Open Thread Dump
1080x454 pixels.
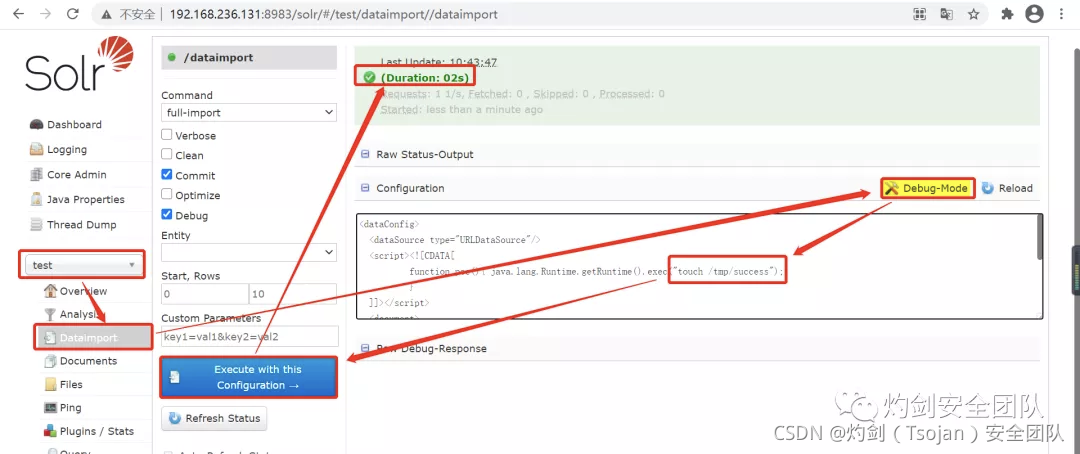click(81, 225)
